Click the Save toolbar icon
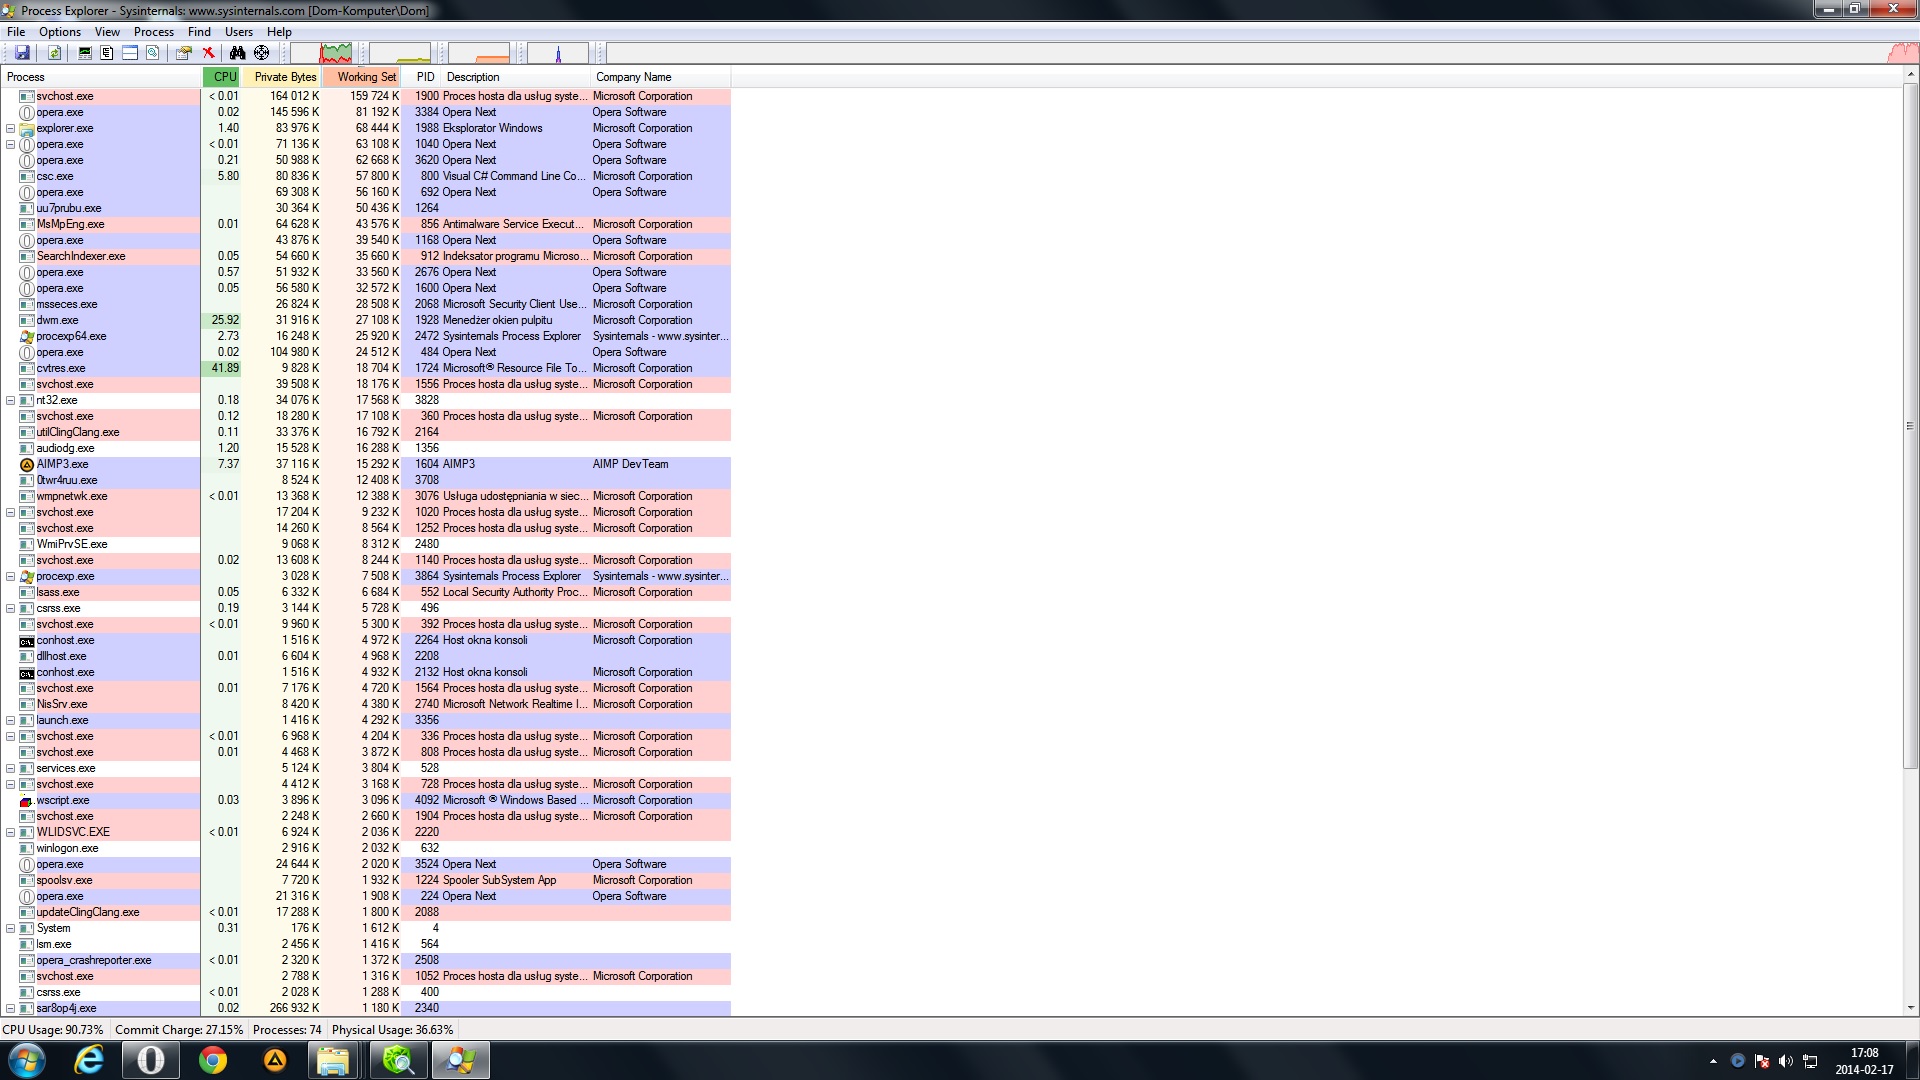Screen dimensions: 1920x1080 click(22, 53)
